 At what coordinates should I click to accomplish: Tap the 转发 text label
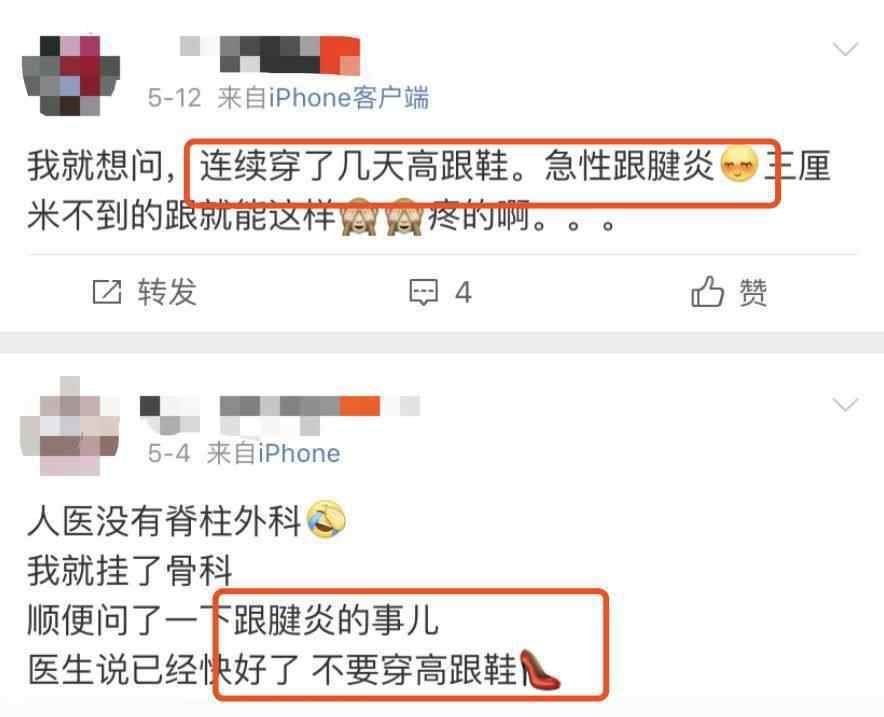tap(167, 292)
